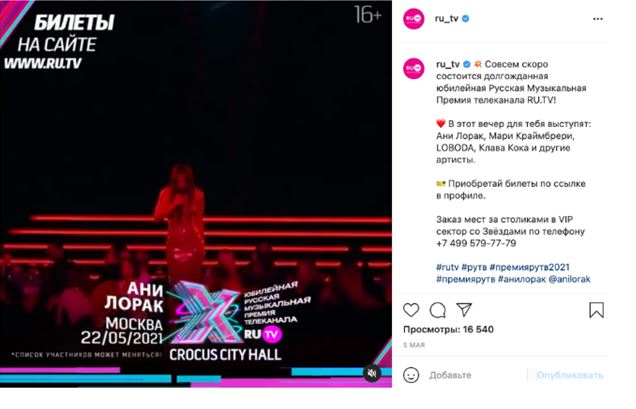The height and width of the screenshot is (409, 636).
Task: Open the ru_tv username in the header
Action: point(446,19)
